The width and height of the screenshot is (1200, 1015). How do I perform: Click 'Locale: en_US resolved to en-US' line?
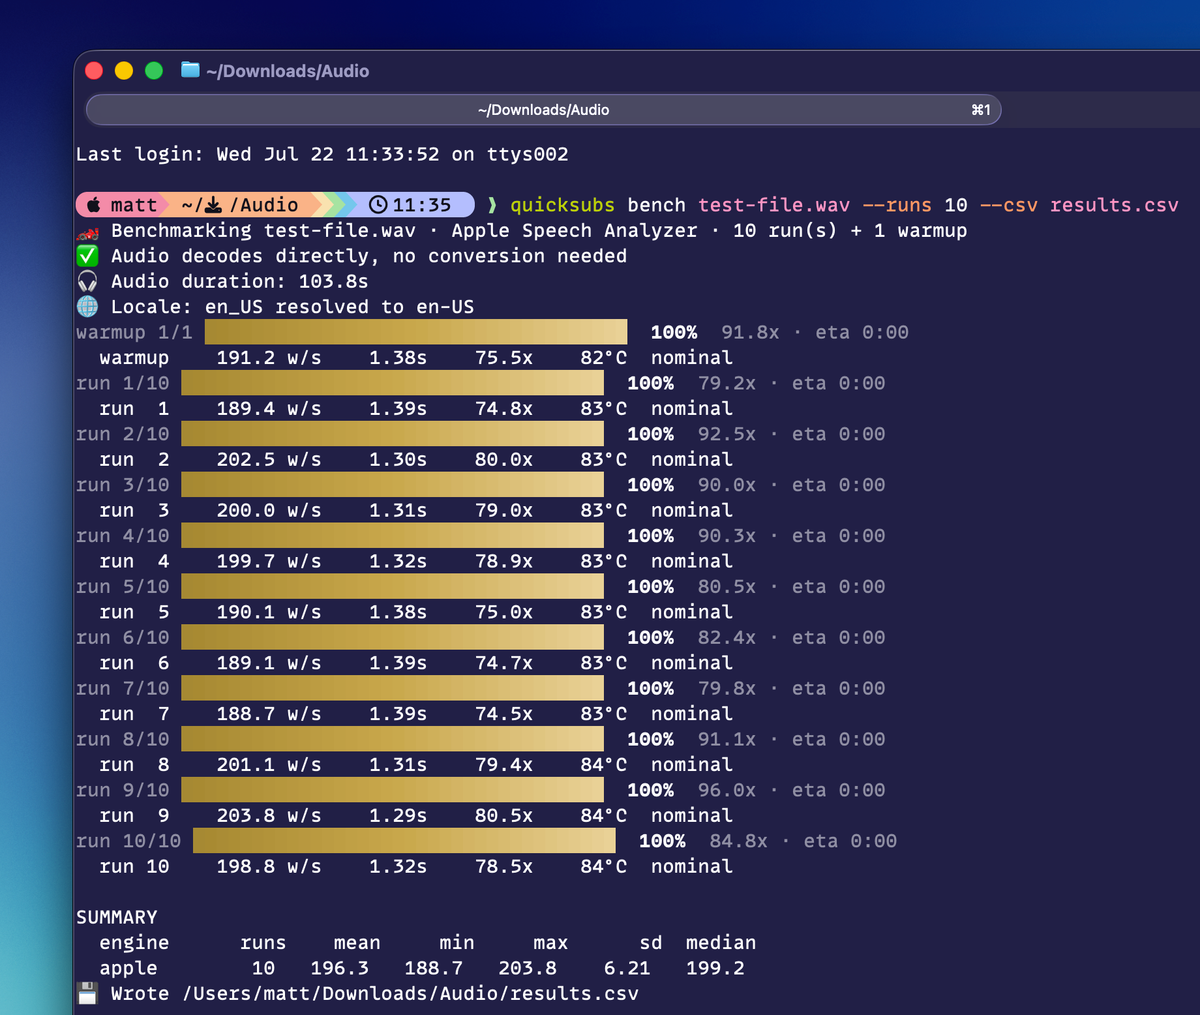(292, 307)
